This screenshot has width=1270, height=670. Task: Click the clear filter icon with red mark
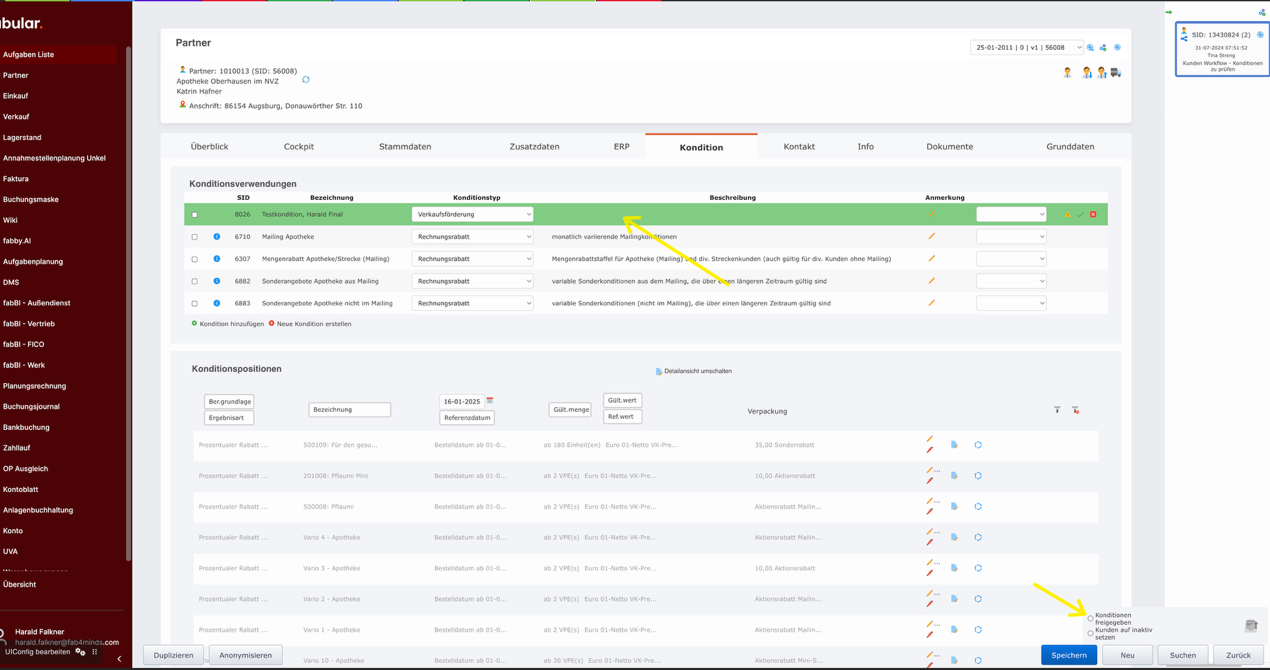pos(1076,410)
